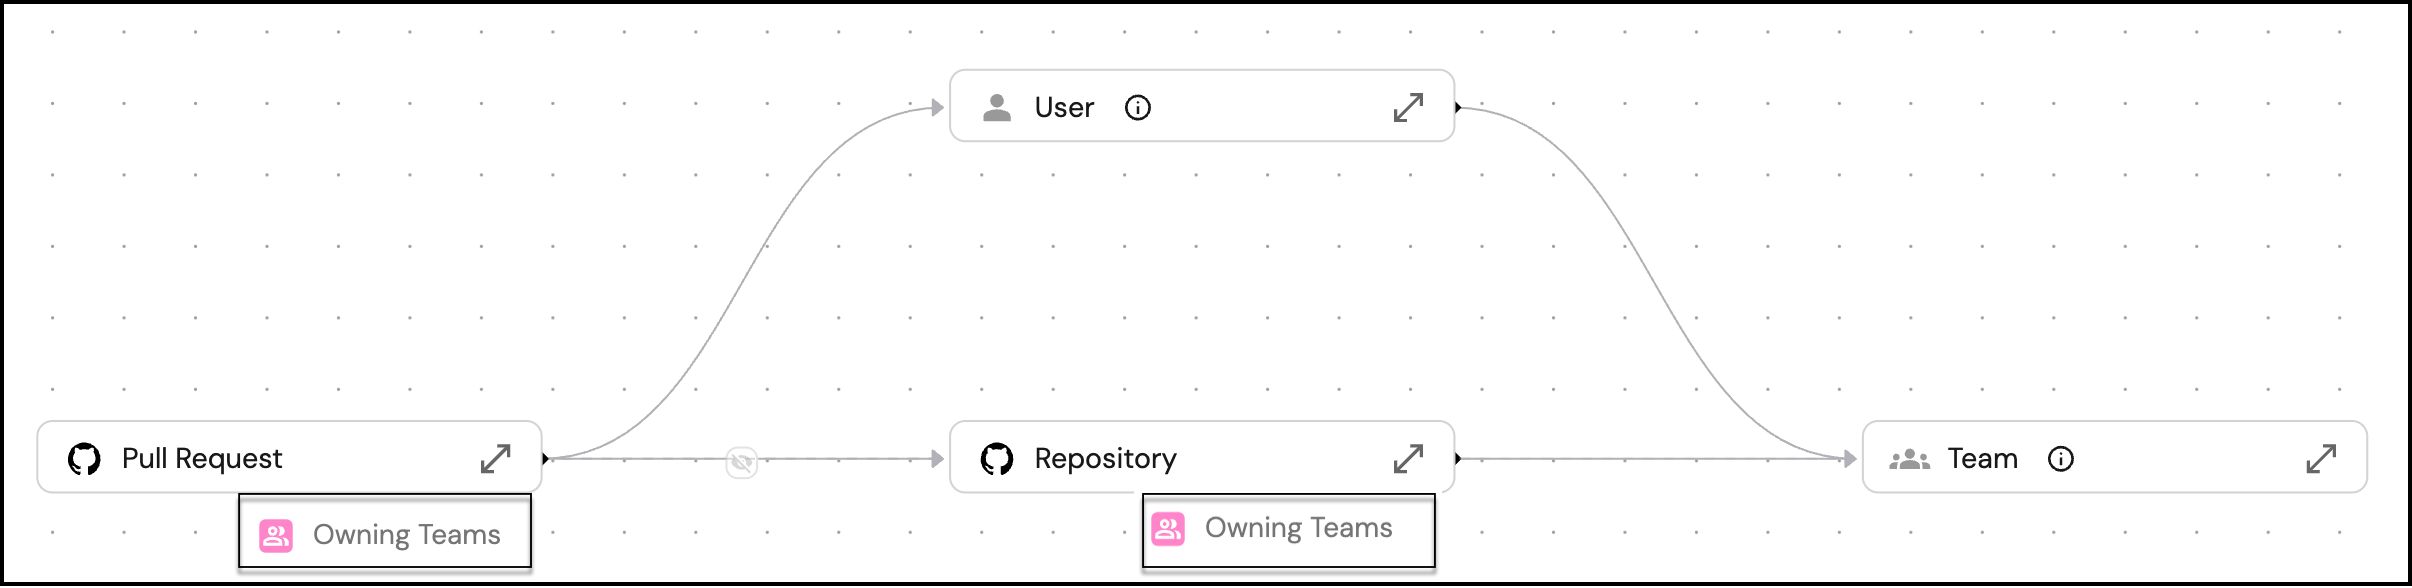Select Owning Teams label below Pull Request

point(406,535)
